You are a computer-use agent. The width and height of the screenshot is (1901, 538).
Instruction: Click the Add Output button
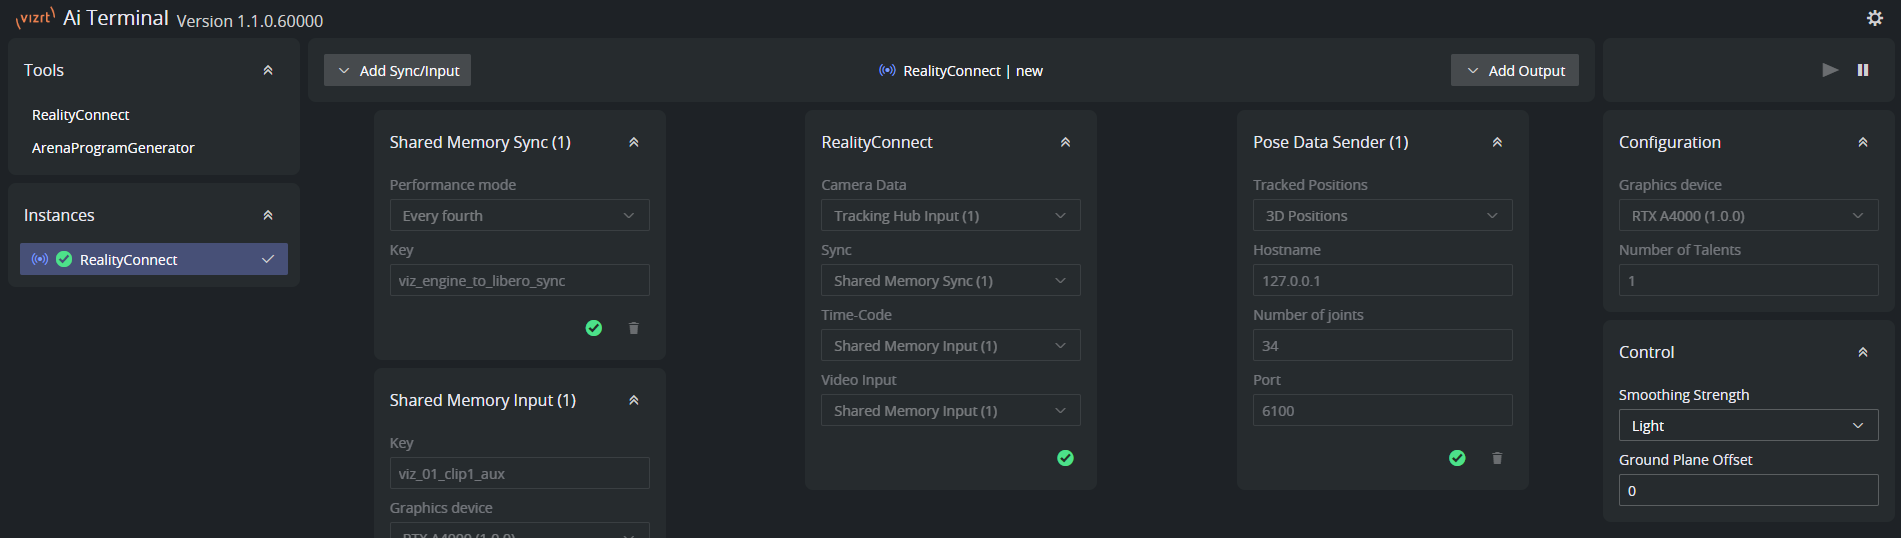1514,71
